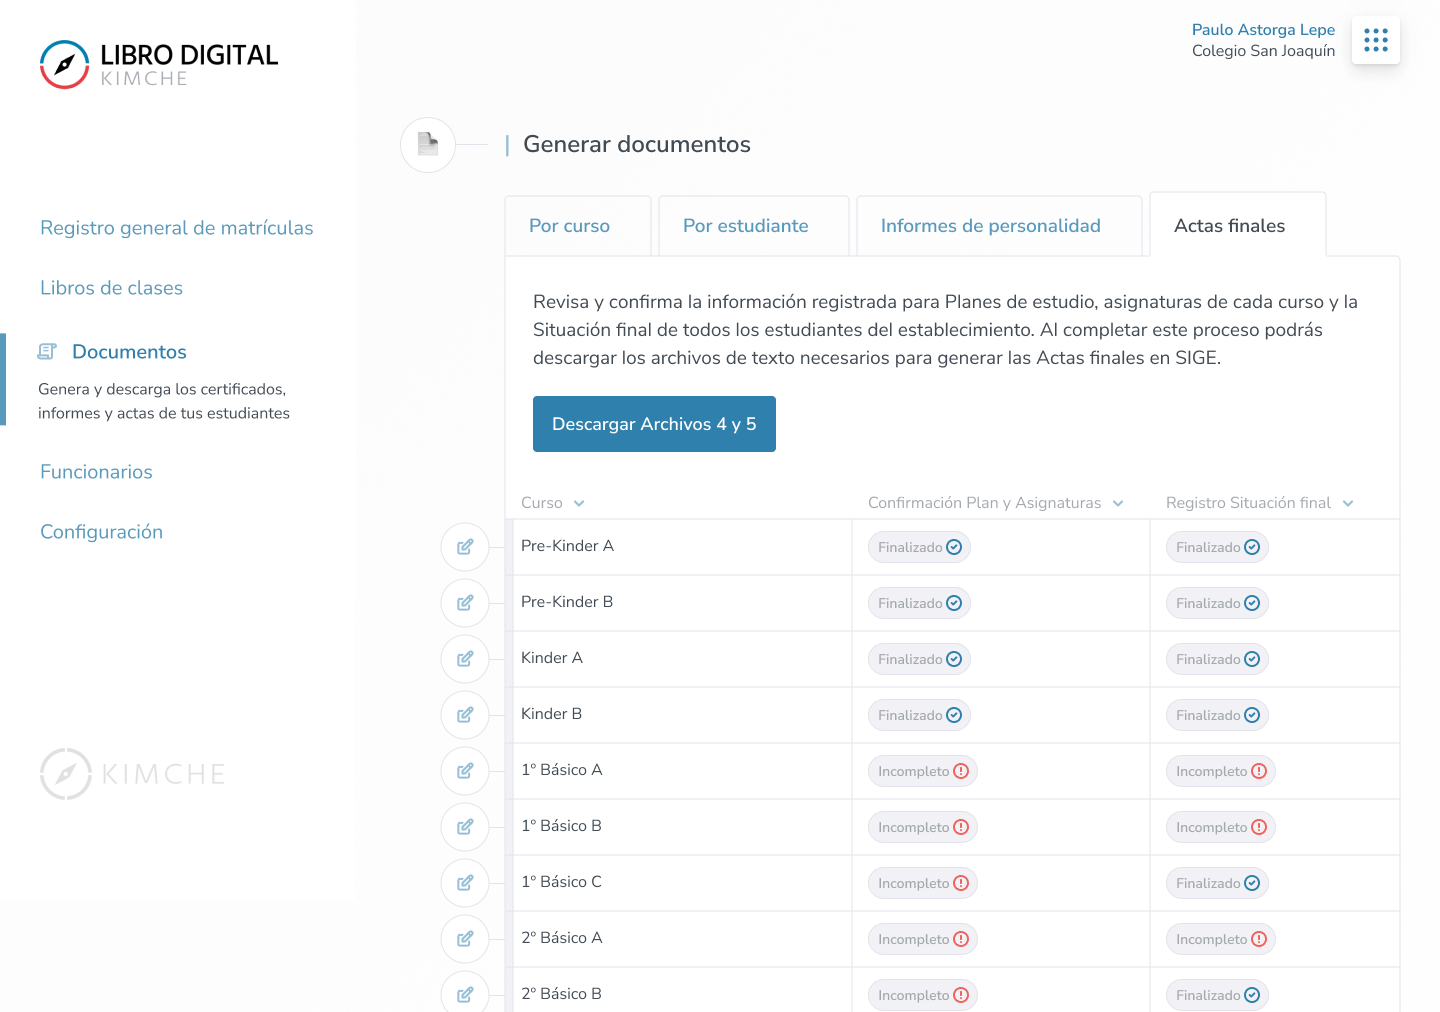The height and width of the screenshot is (1012, 1440).
Task: Click Pre-Kinder A situación final Finalizado badge
Action: [x=1218, y=547]
